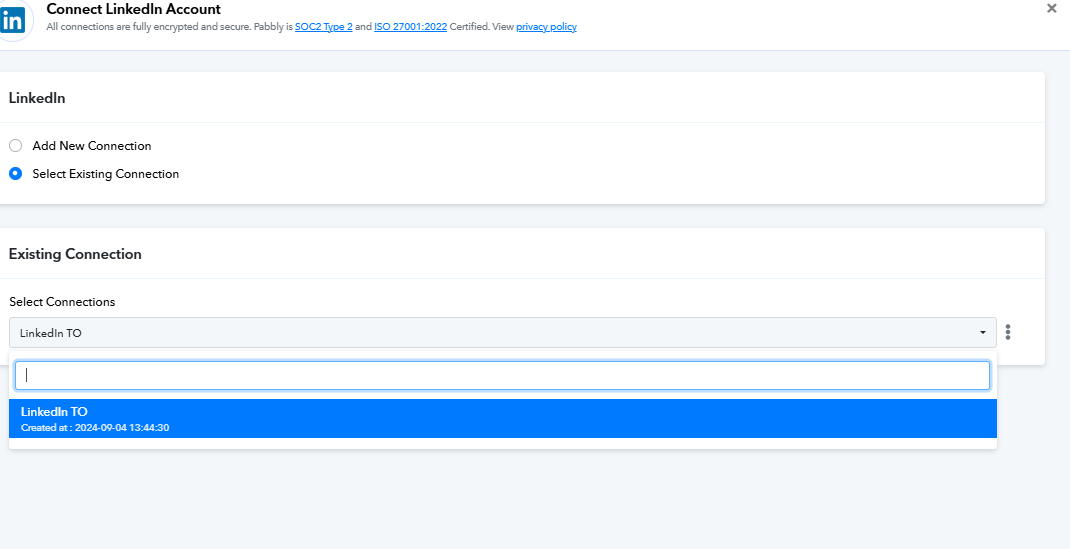Select the Add New Connection radio button
1070x549 pixels.
15,146
